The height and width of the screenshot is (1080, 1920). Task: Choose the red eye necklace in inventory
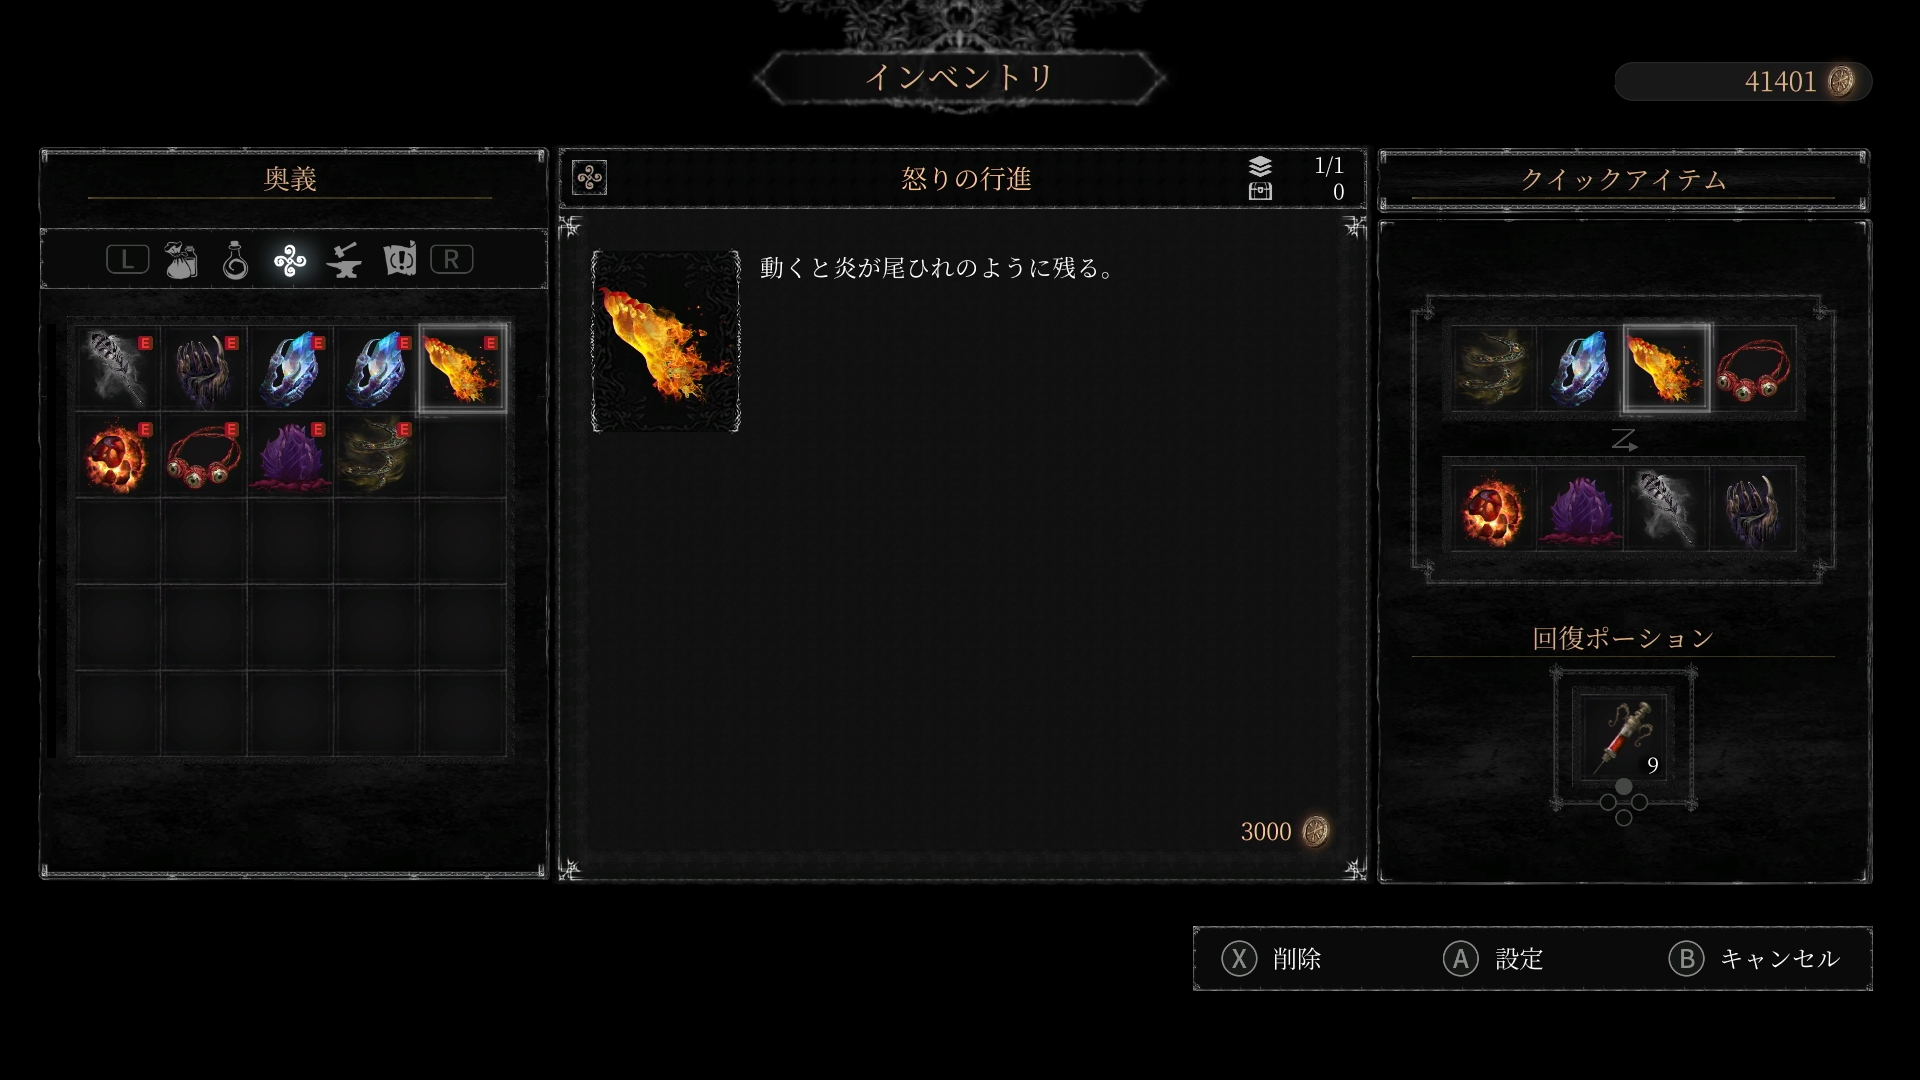coord(204,454)
